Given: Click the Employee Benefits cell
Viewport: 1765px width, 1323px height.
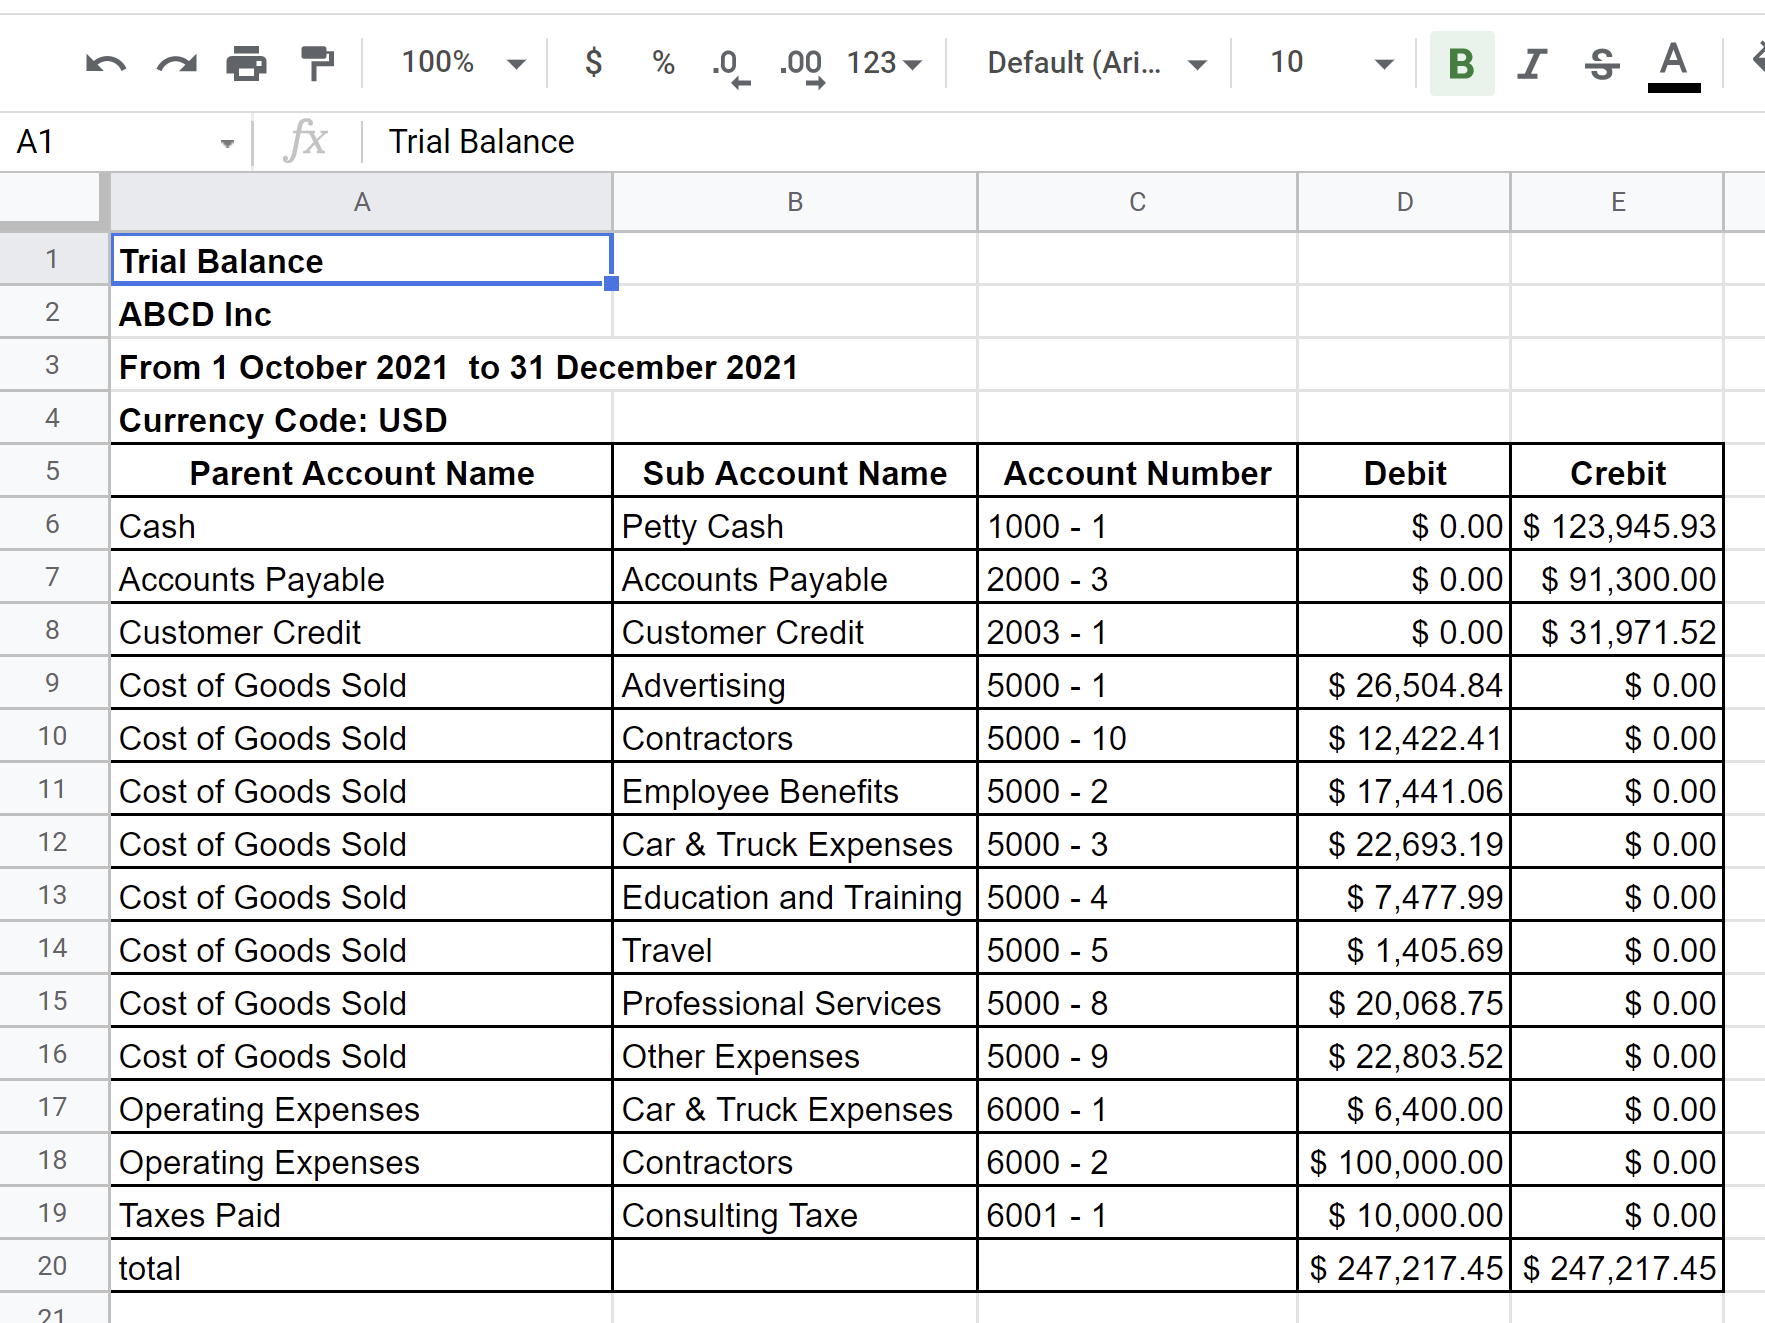Looking at the screenshot, I should [x=795, y=791].
